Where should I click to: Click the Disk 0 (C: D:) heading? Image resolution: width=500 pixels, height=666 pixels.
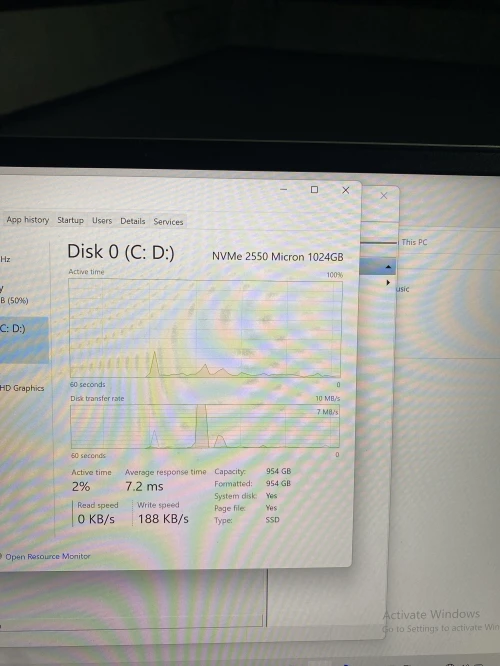tap(121, 252)
